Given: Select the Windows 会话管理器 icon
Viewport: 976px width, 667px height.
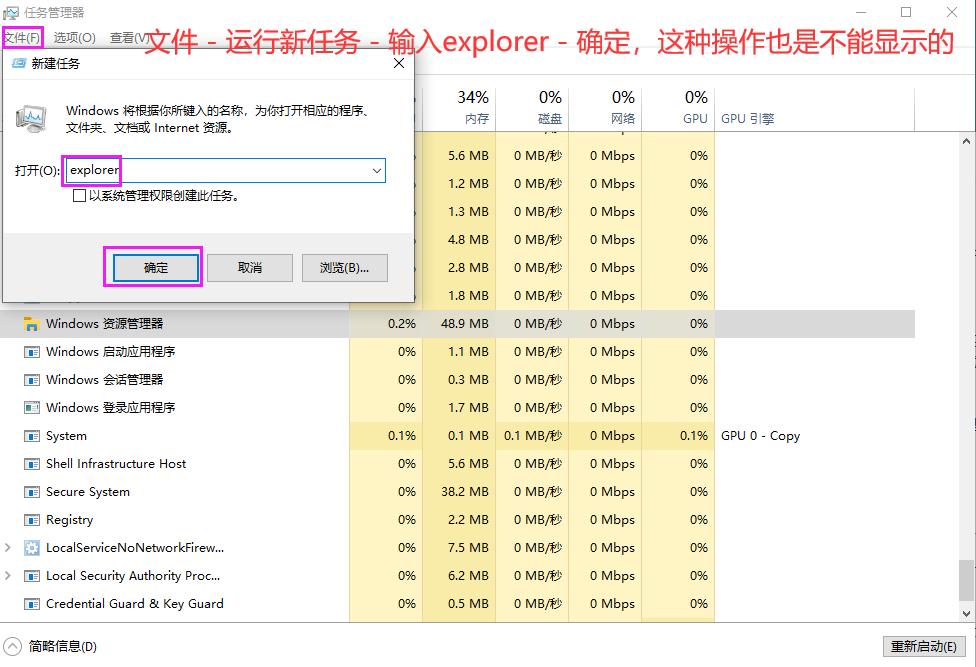Looking at the screenshot, I should 33,380.
